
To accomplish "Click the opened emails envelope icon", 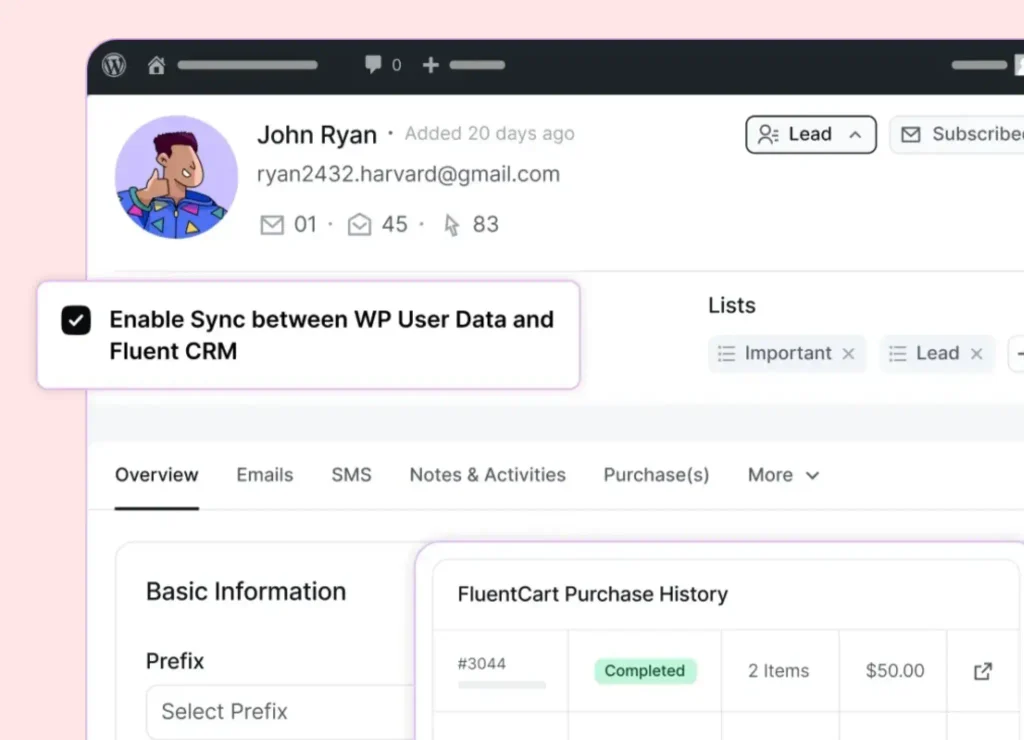I will [359, 224].
